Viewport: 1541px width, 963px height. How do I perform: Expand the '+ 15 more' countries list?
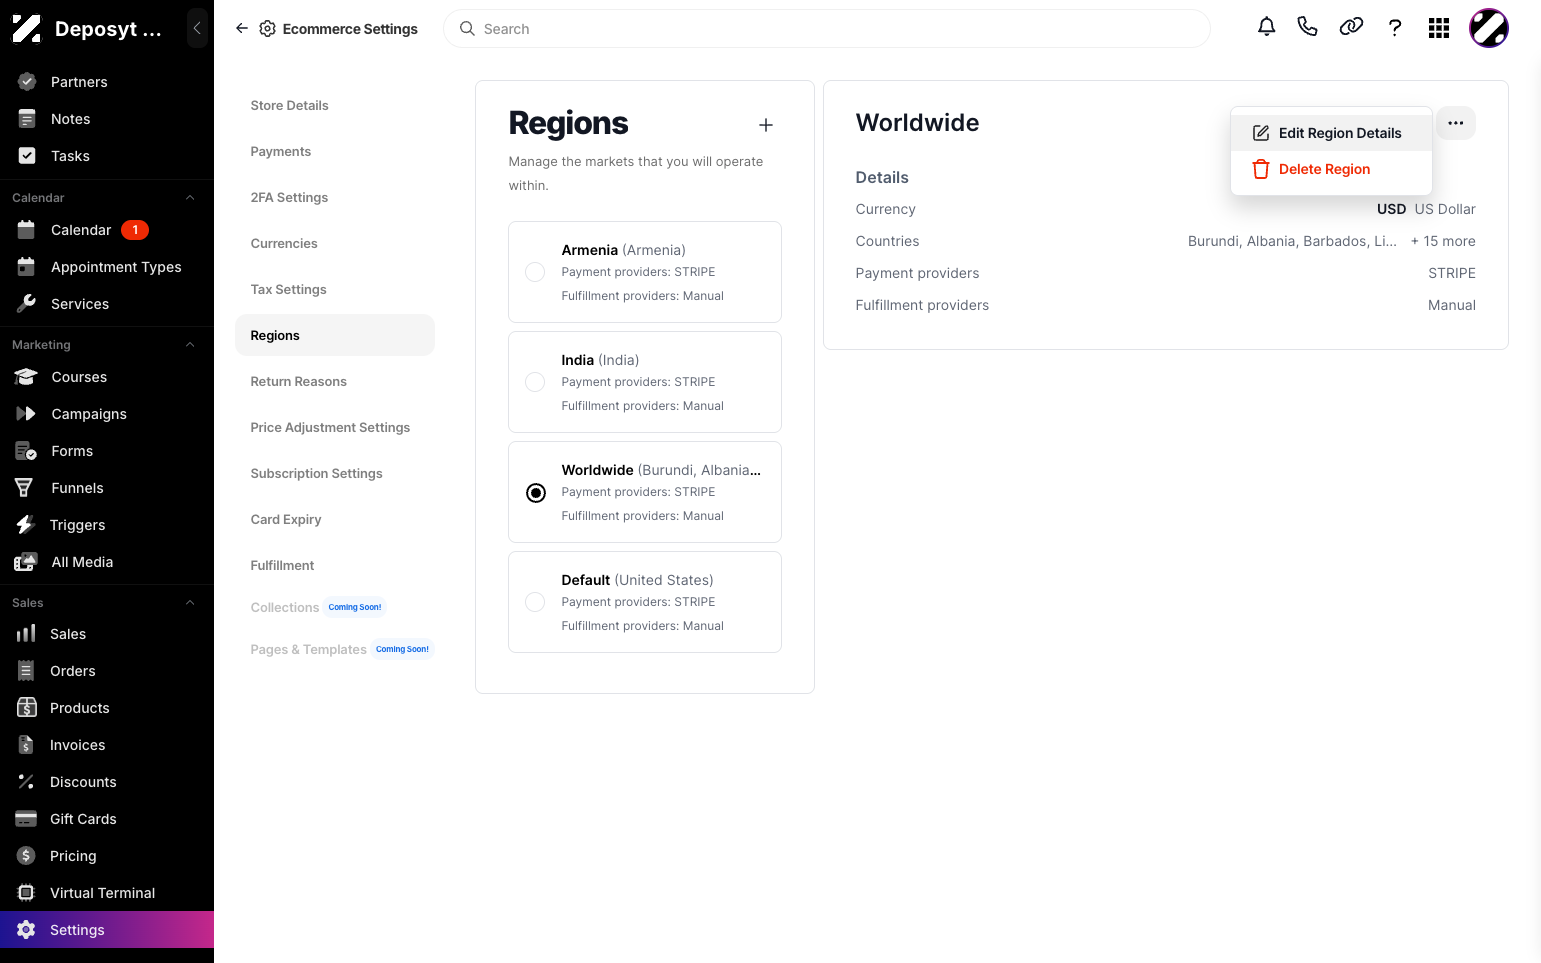[x=1443, y=241]
